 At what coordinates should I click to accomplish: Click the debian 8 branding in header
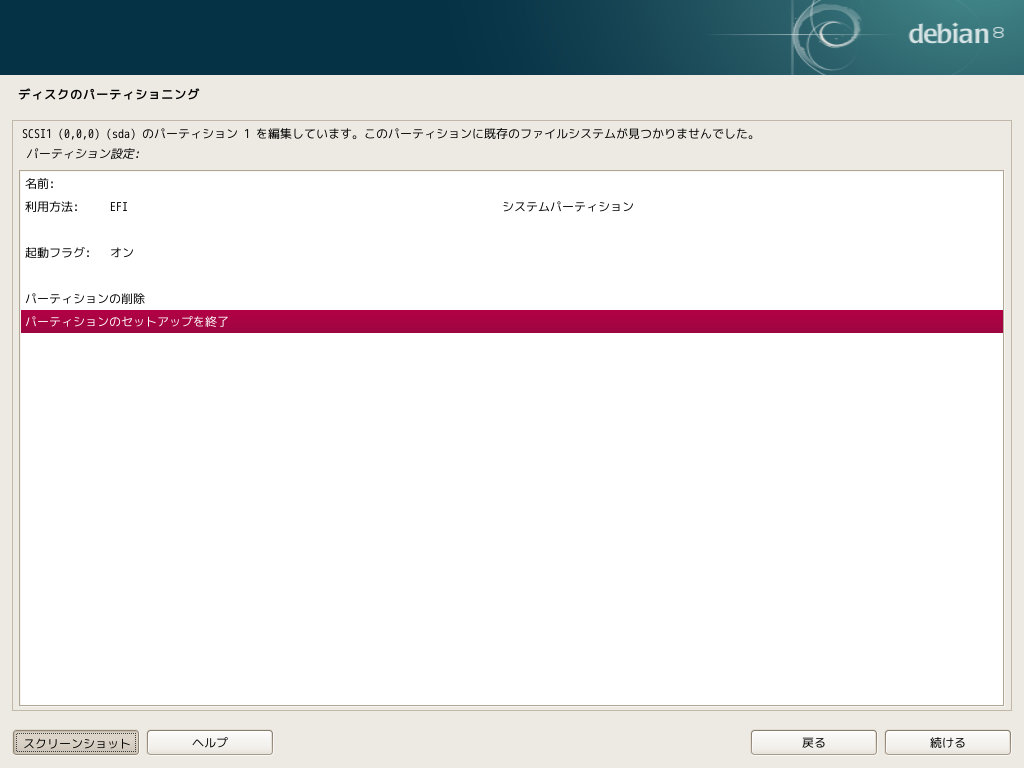pyautogui.click(x=945, y=33)
